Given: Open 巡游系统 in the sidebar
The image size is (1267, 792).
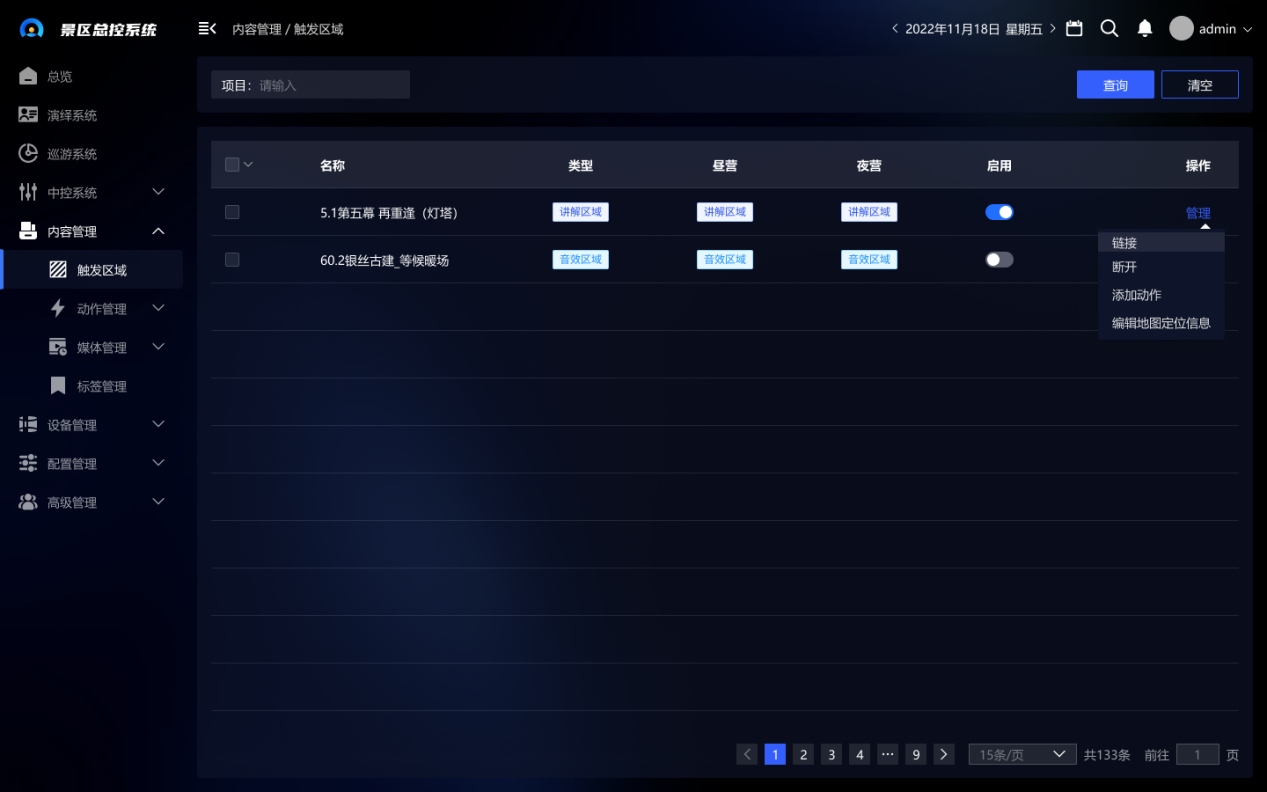Looking at the screenshot, I should click(72, 154).
